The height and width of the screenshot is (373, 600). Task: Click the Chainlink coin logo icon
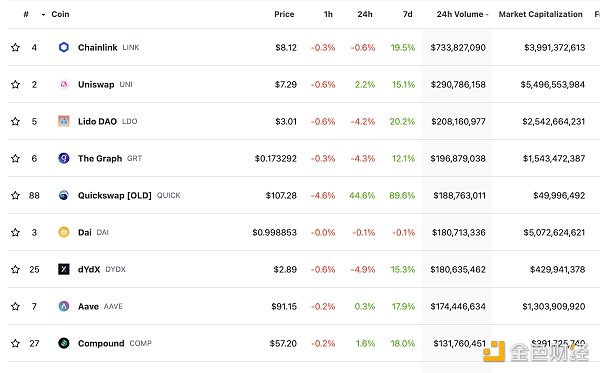[x=64, y=47]
